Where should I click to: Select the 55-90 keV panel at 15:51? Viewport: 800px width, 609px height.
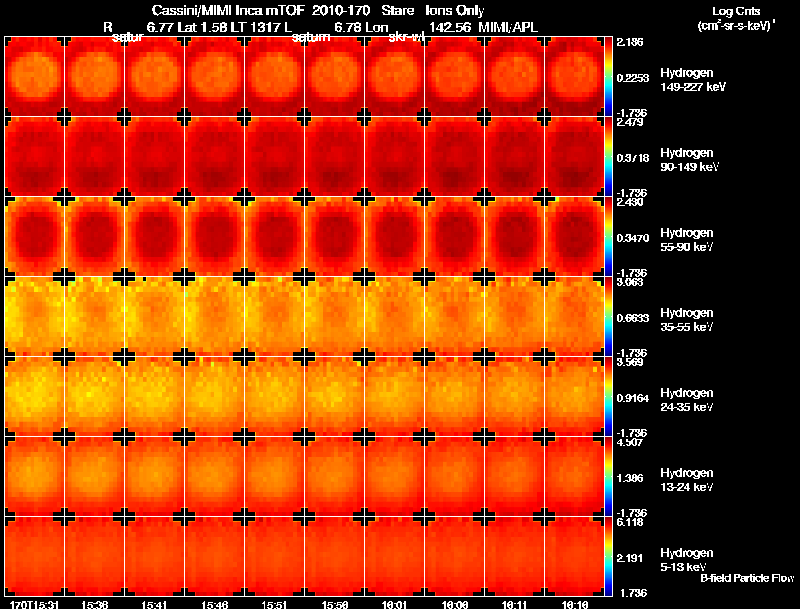[274, 237]
